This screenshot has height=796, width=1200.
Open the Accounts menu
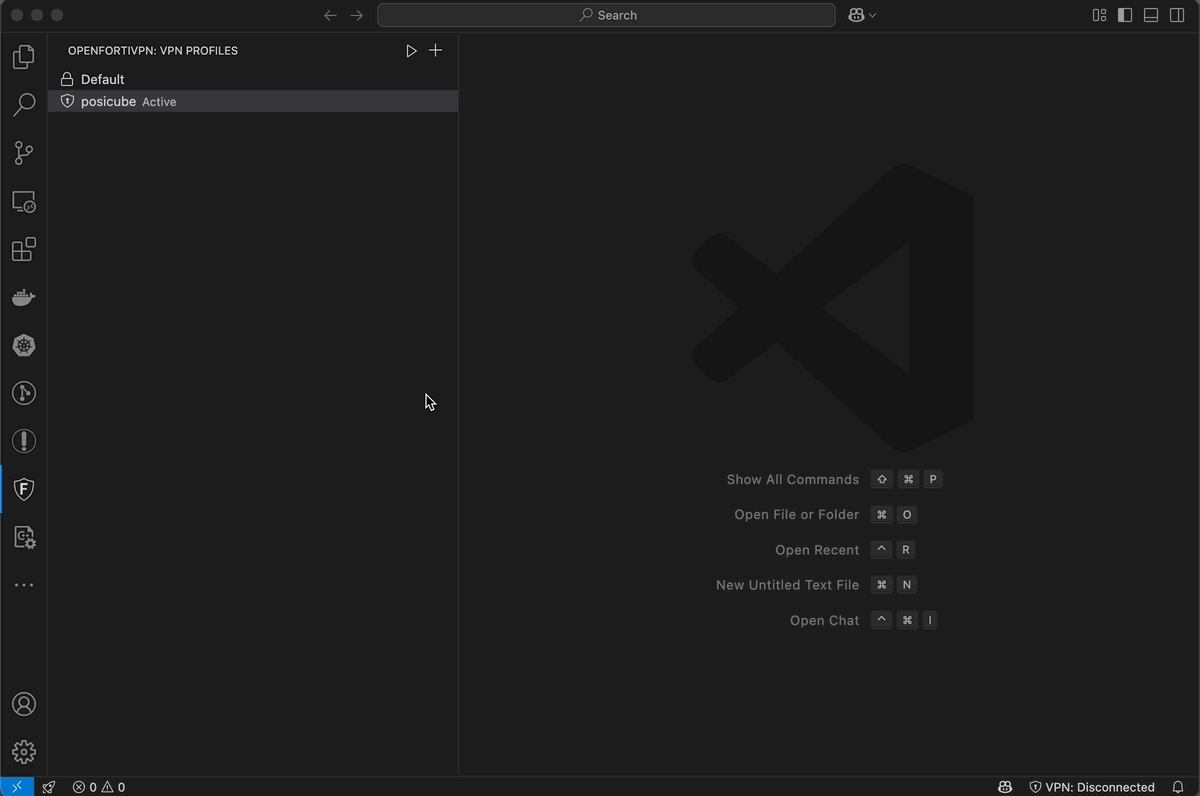[24, 704]
